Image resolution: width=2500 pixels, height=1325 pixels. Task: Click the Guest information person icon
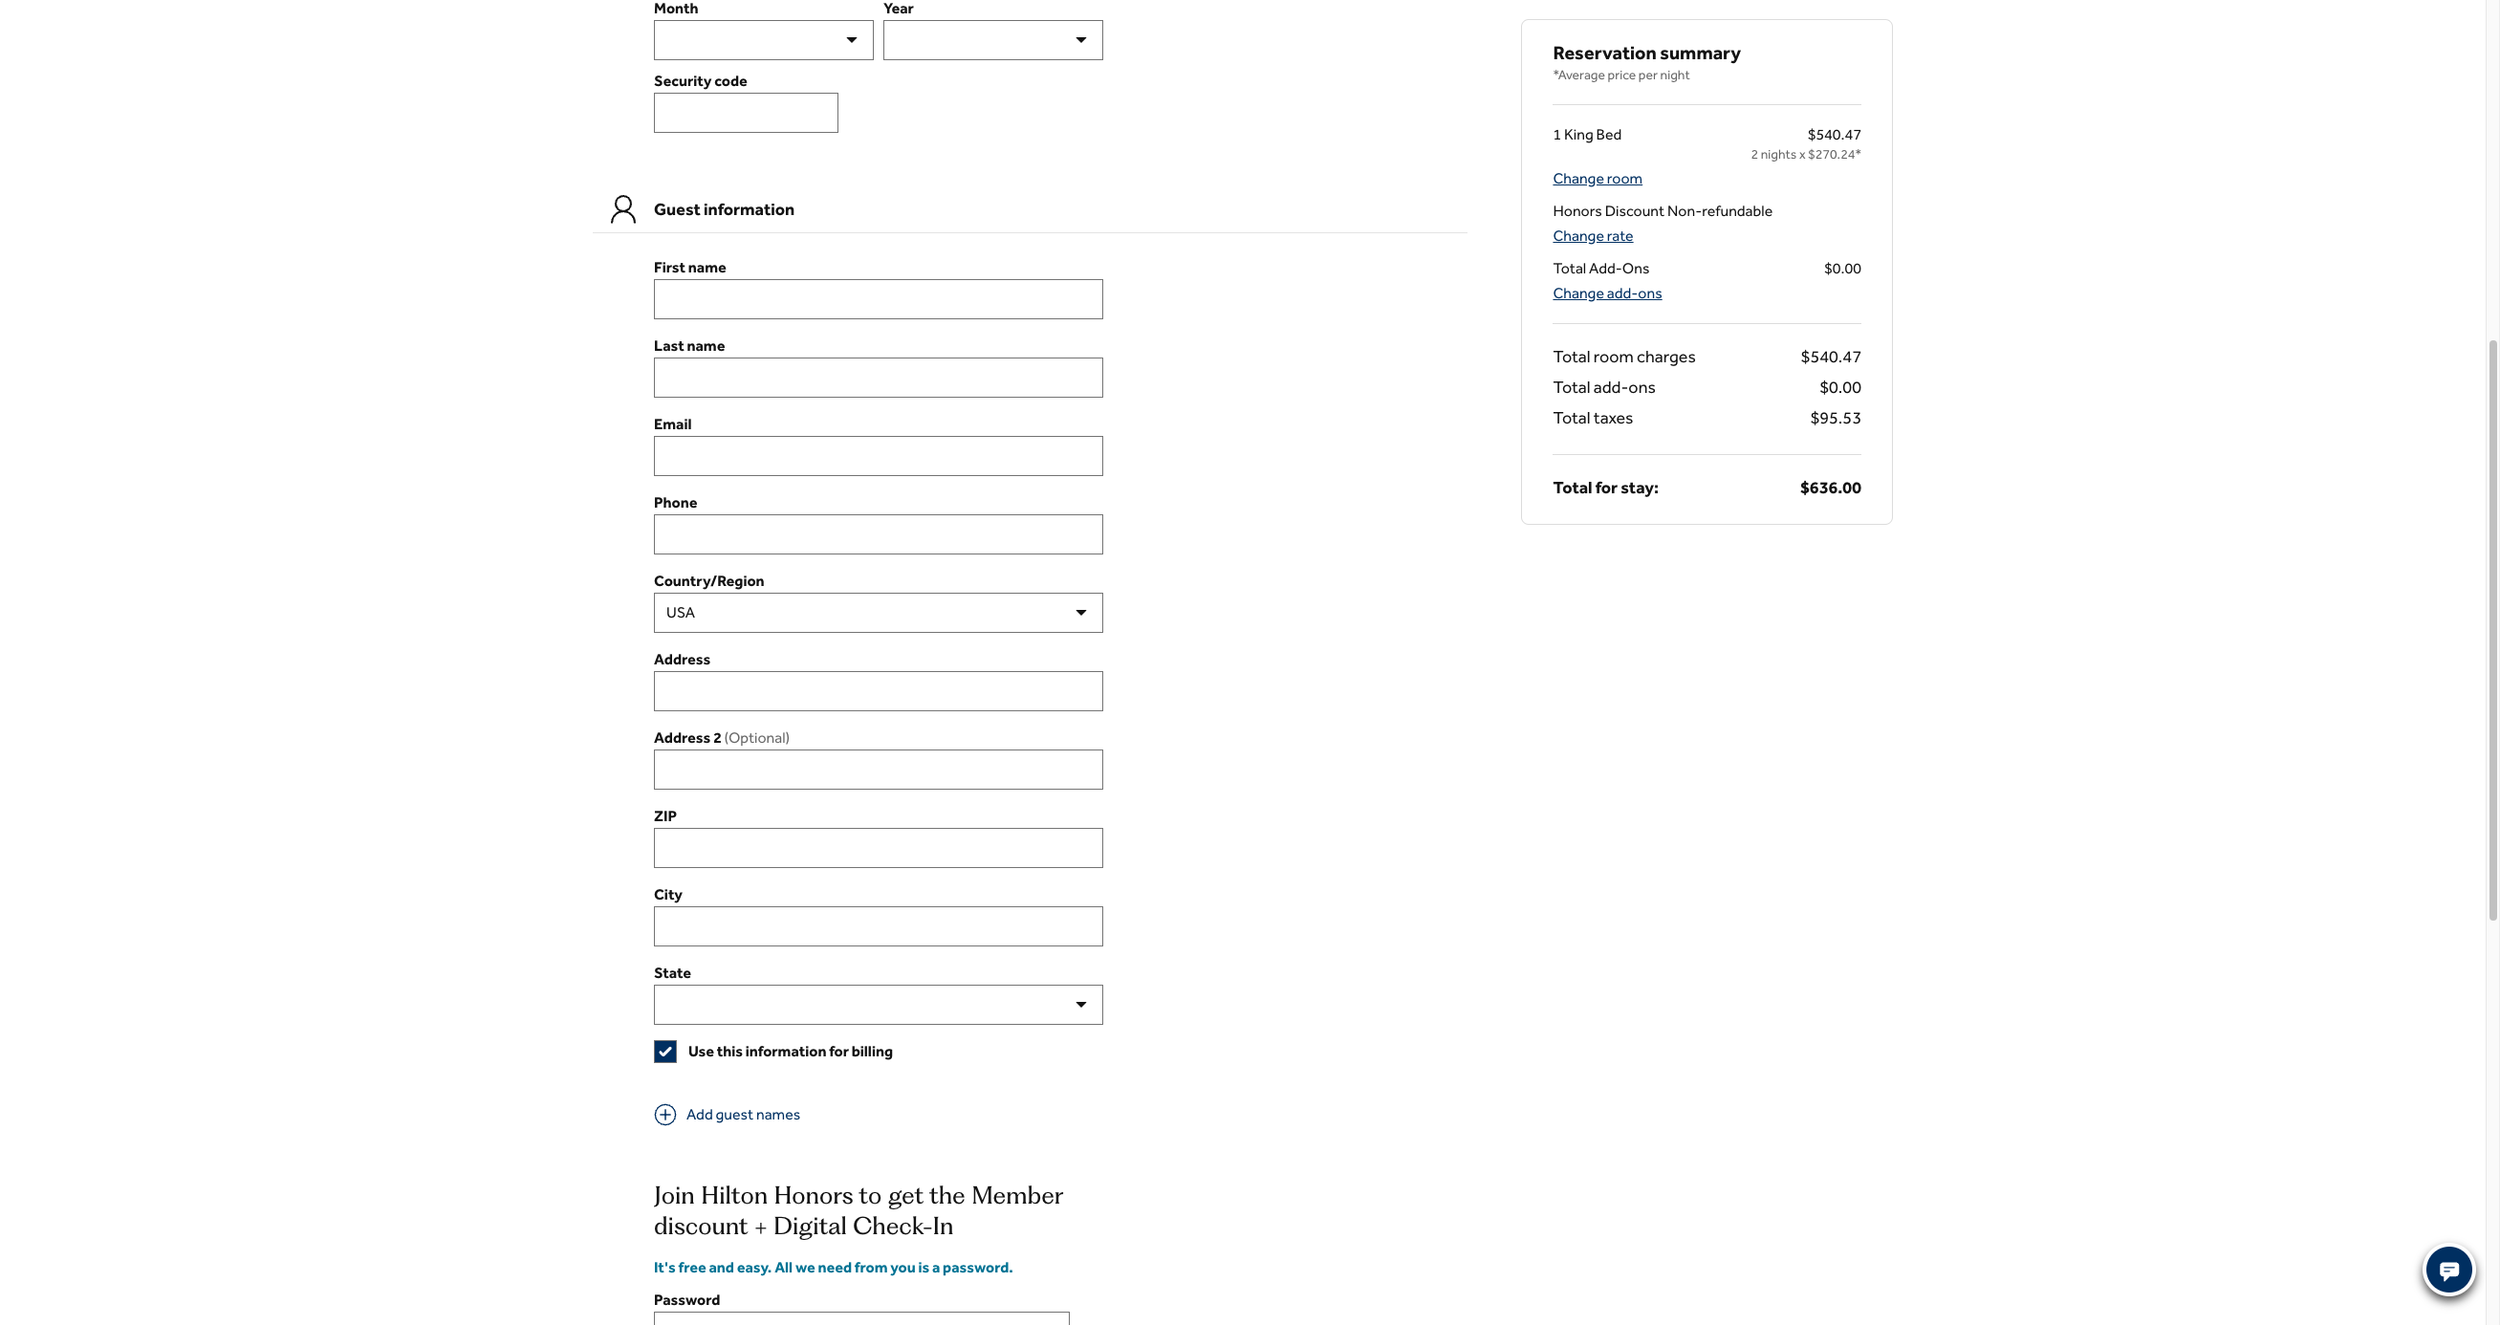pyautogui.click(x=623, y=209)
